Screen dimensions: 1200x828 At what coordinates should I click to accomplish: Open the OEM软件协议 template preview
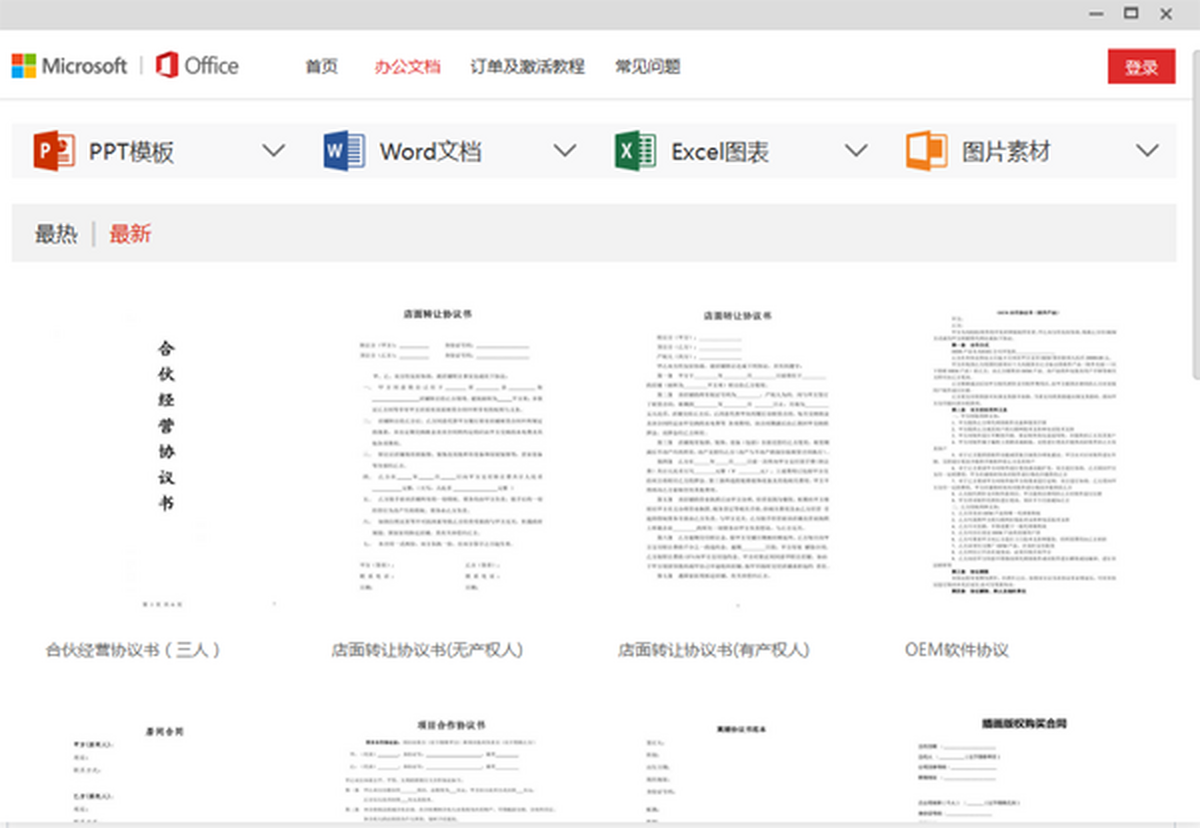[x=1020, y=455]
